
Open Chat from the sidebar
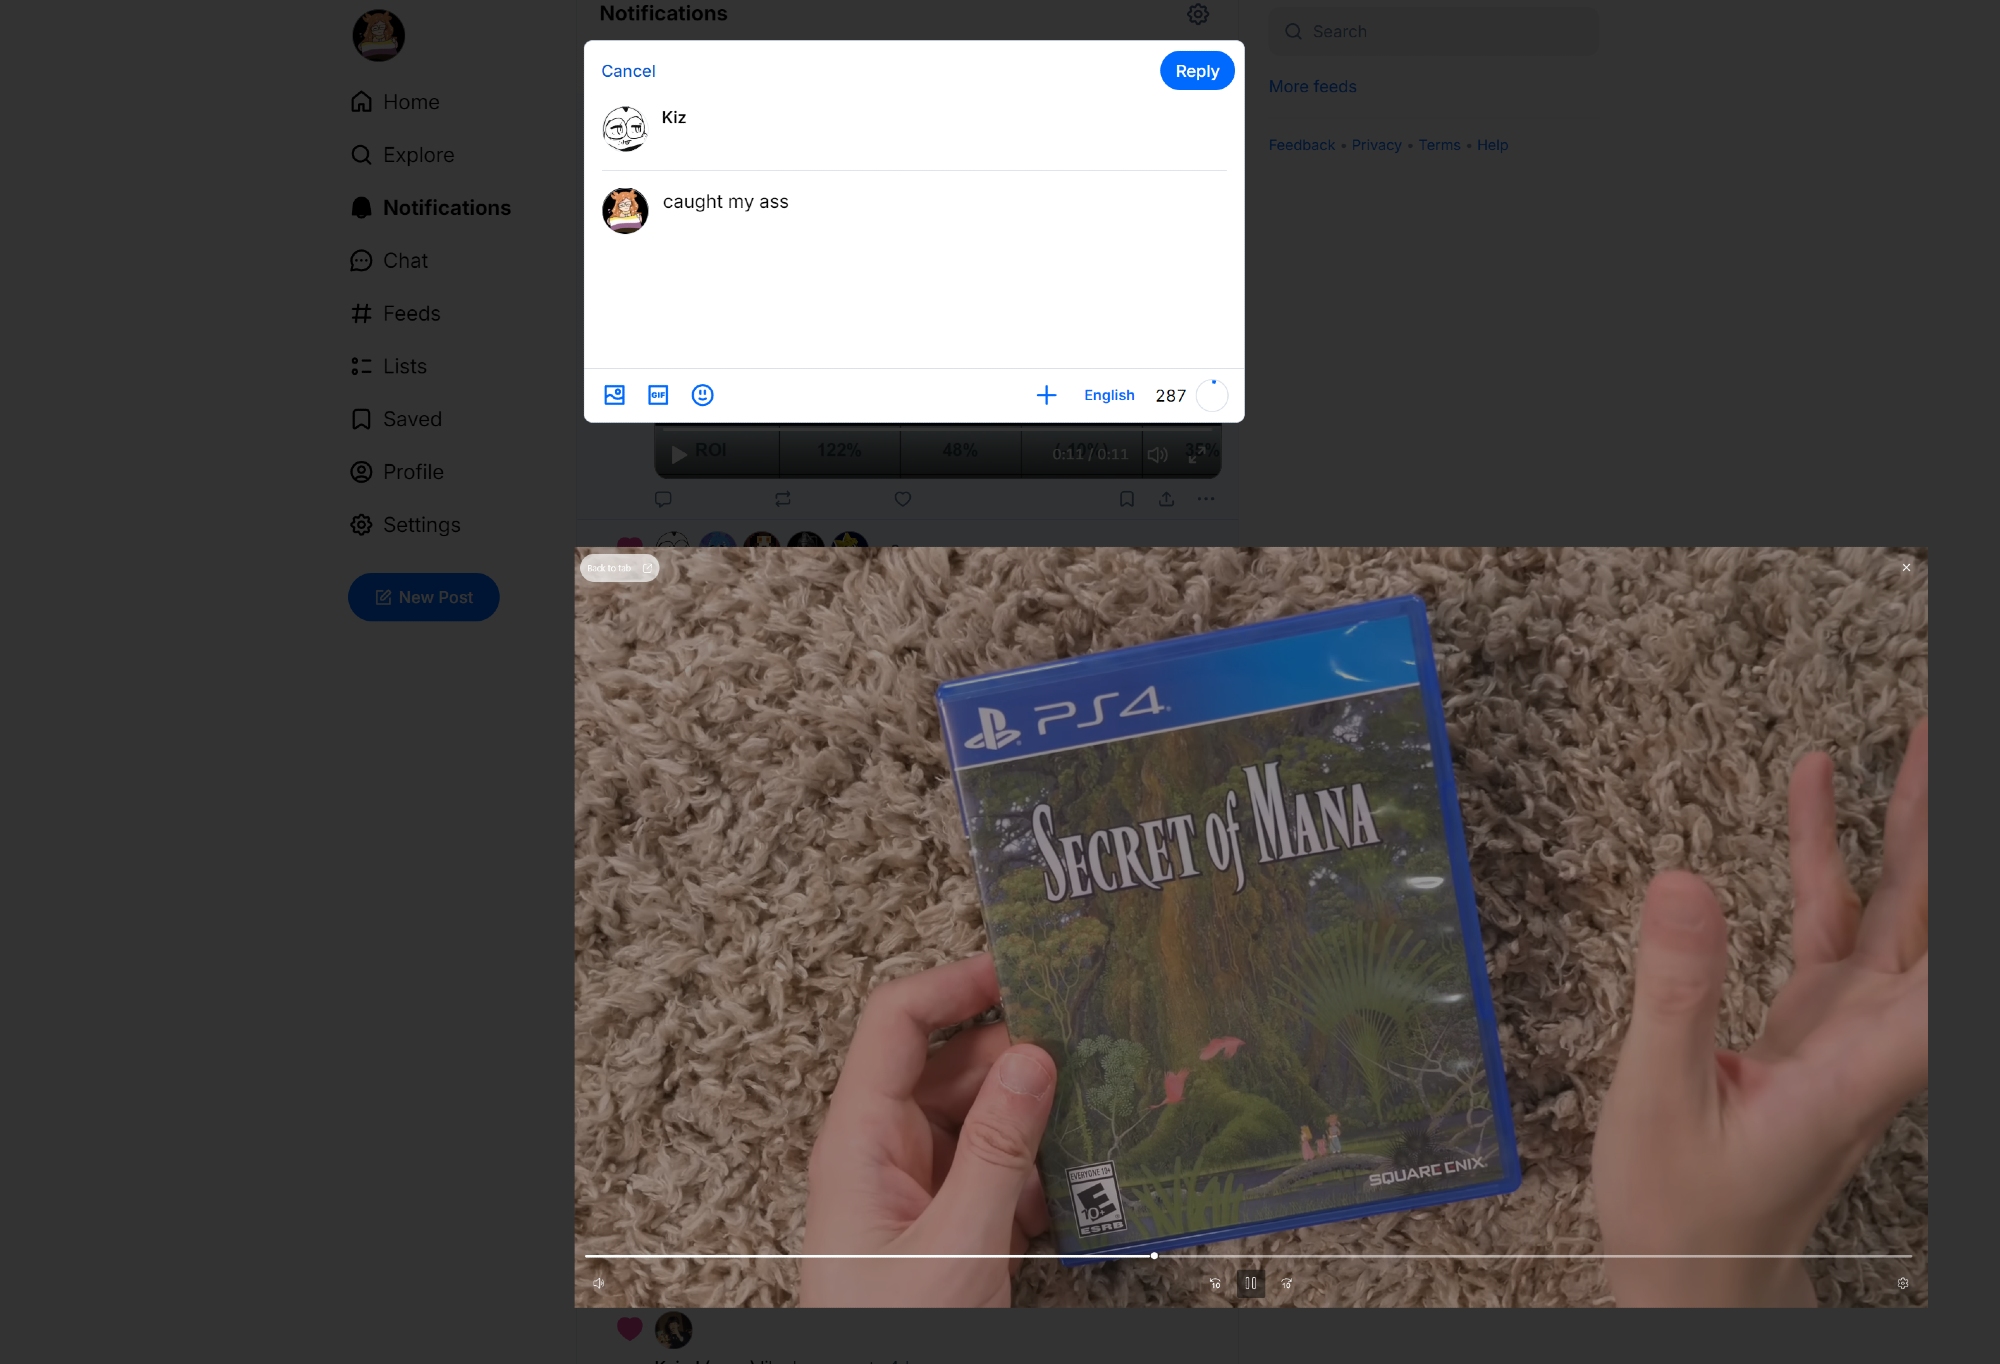click(x=404, y=261)
